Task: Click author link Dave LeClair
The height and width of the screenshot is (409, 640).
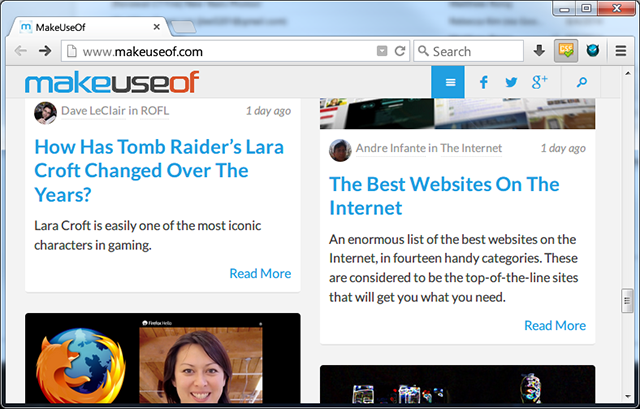Action: pos(92,112)
